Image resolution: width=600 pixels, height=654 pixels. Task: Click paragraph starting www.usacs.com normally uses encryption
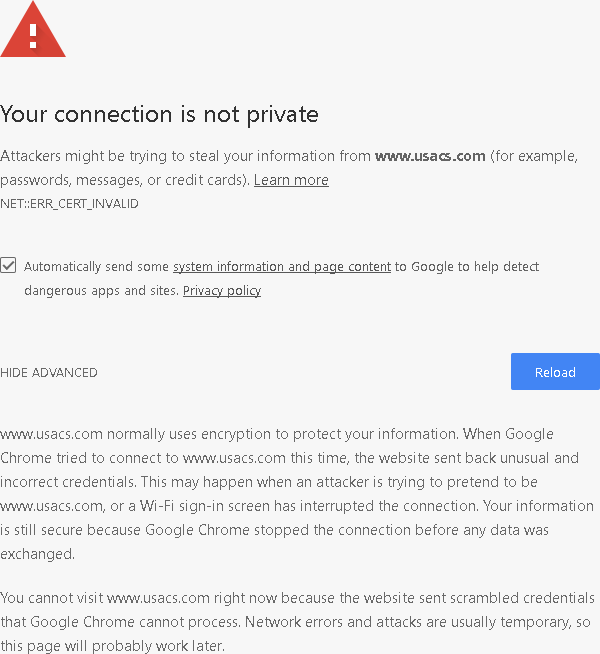tap(297, 494)
